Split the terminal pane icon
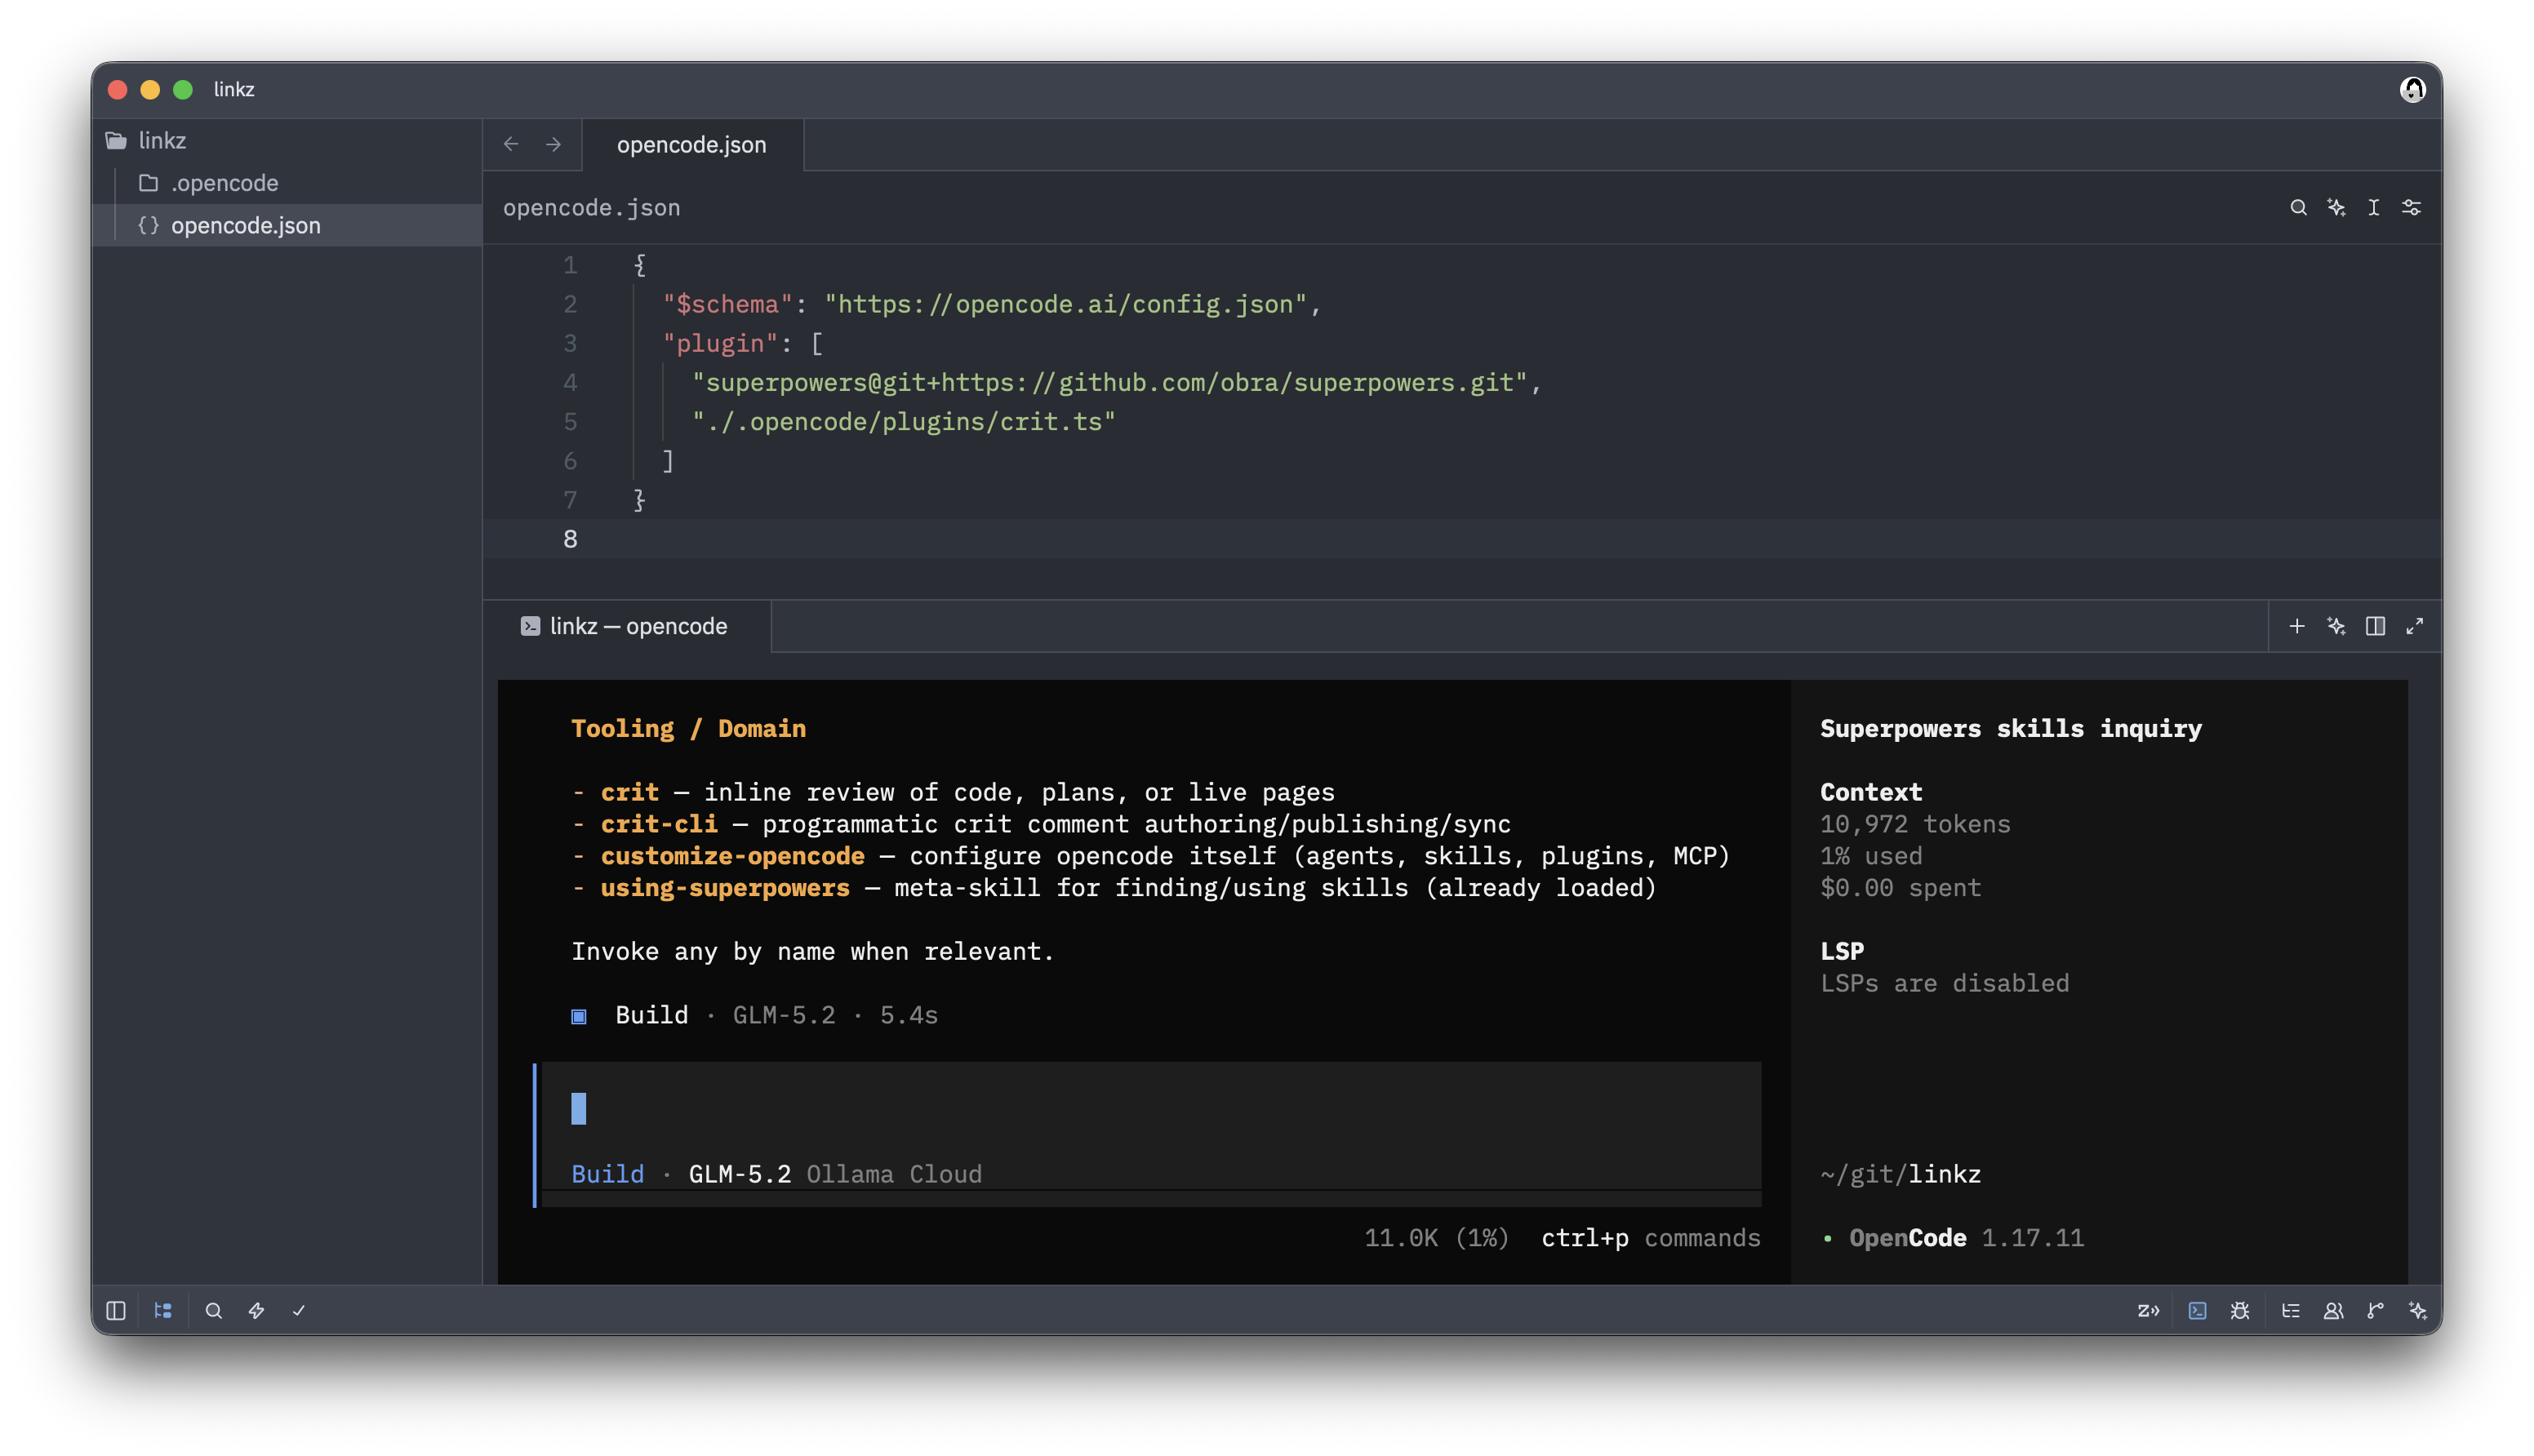Image resolution: width=2534 pixels, height=1456 pixels. [2375, 626]
